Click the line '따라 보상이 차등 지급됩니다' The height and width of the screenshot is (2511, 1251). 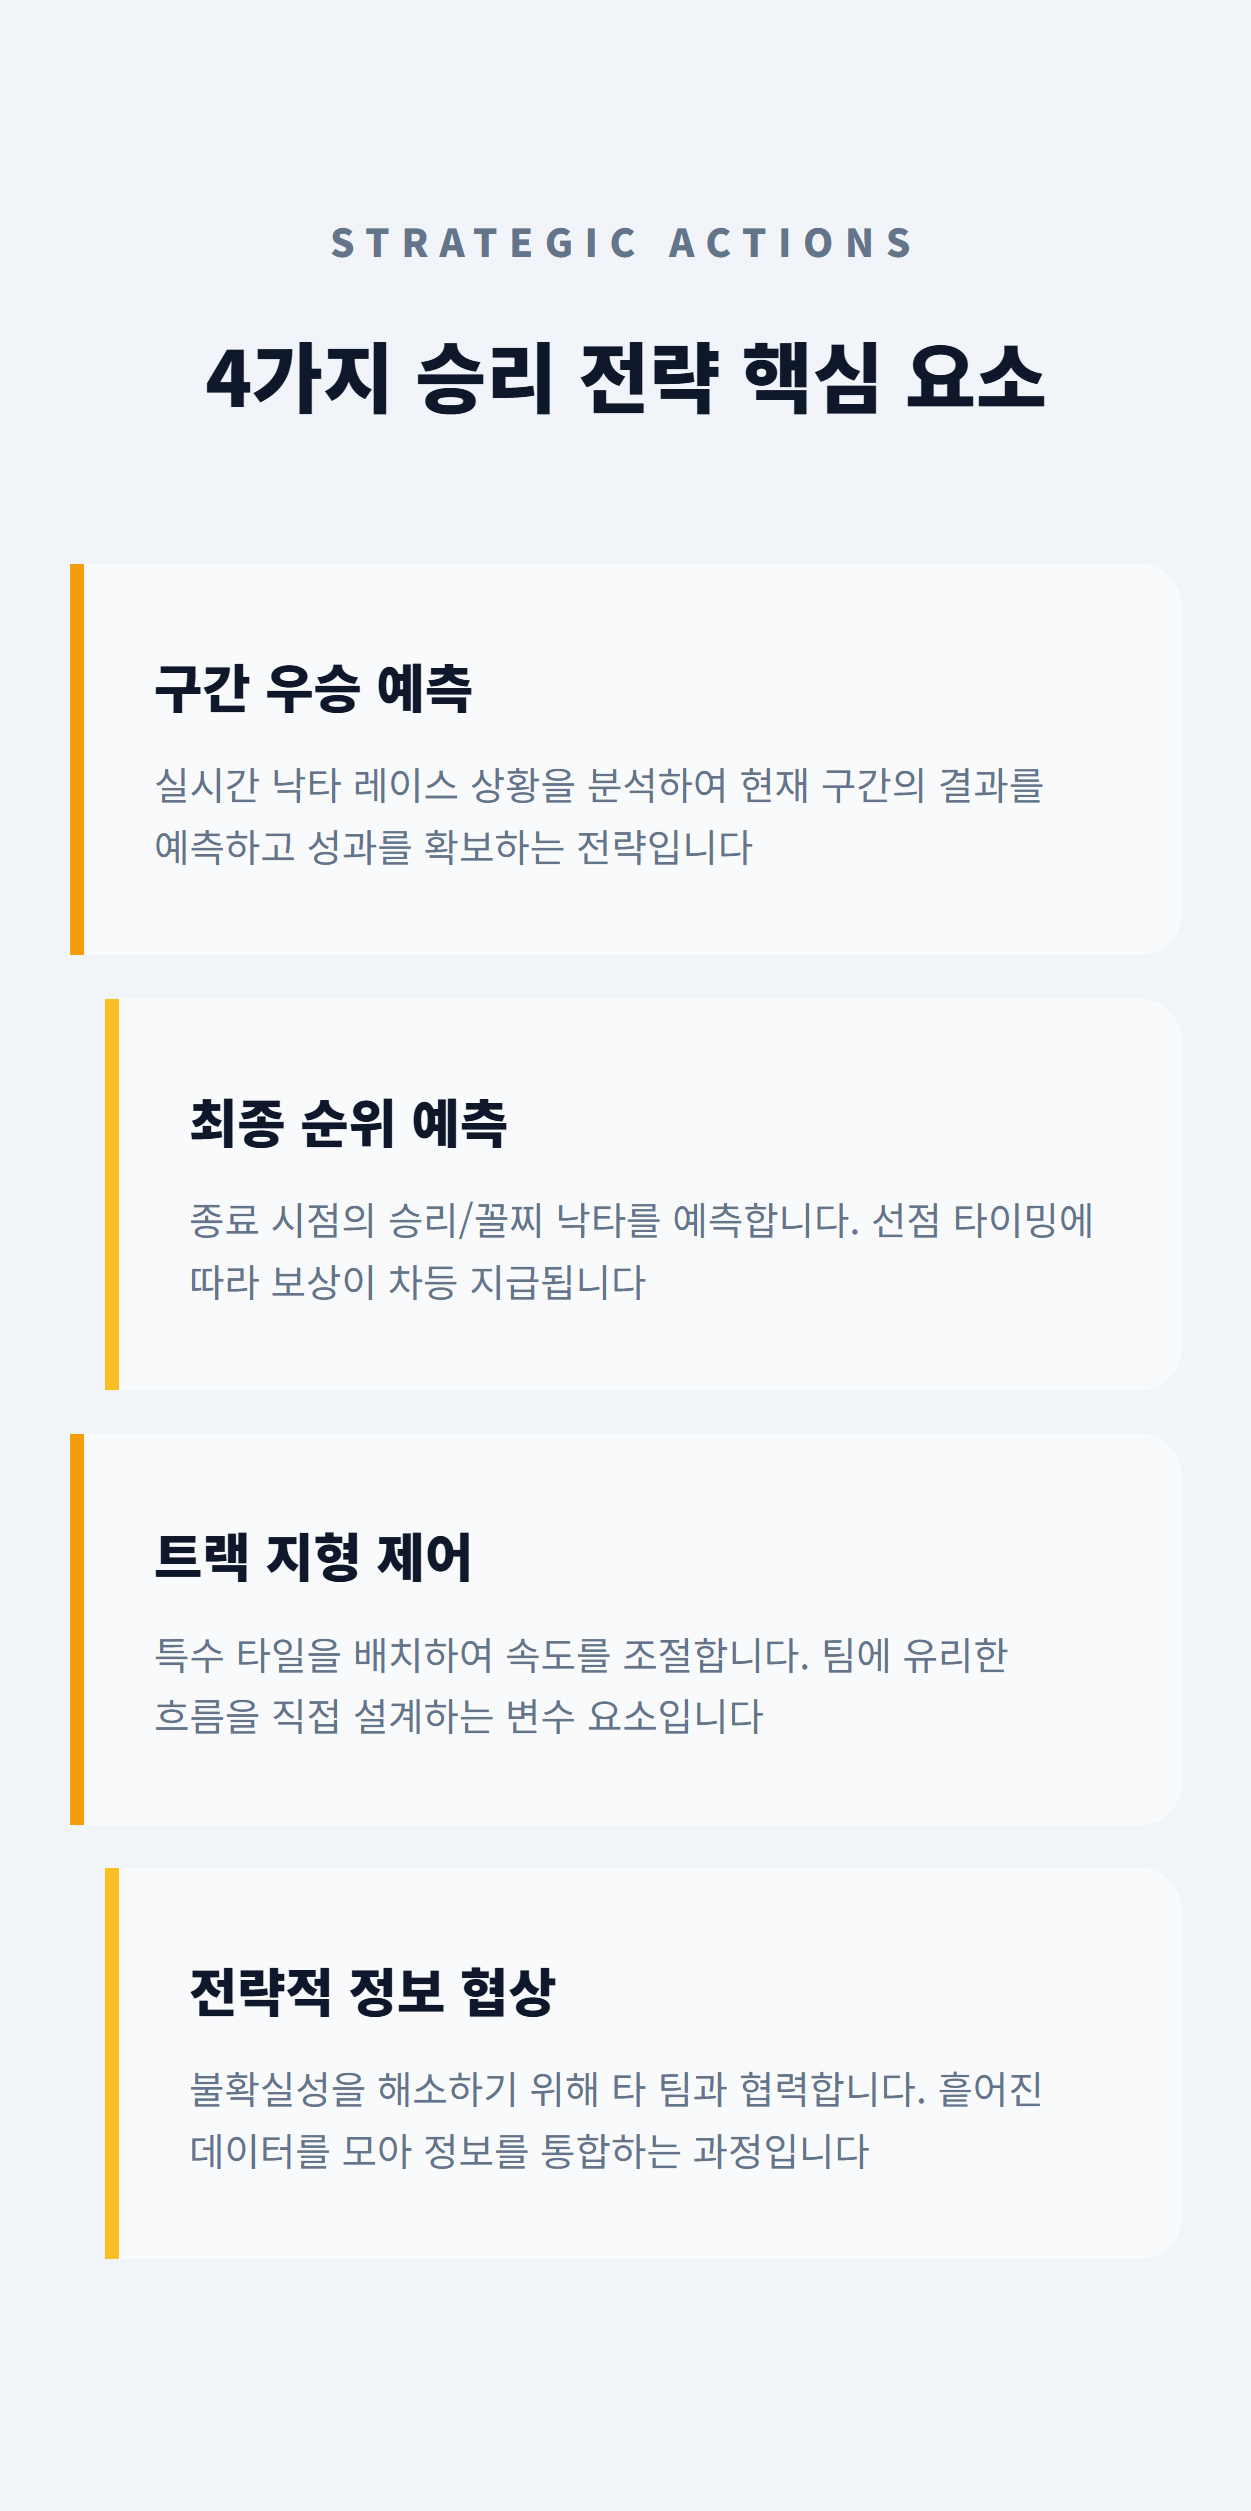418,1283
